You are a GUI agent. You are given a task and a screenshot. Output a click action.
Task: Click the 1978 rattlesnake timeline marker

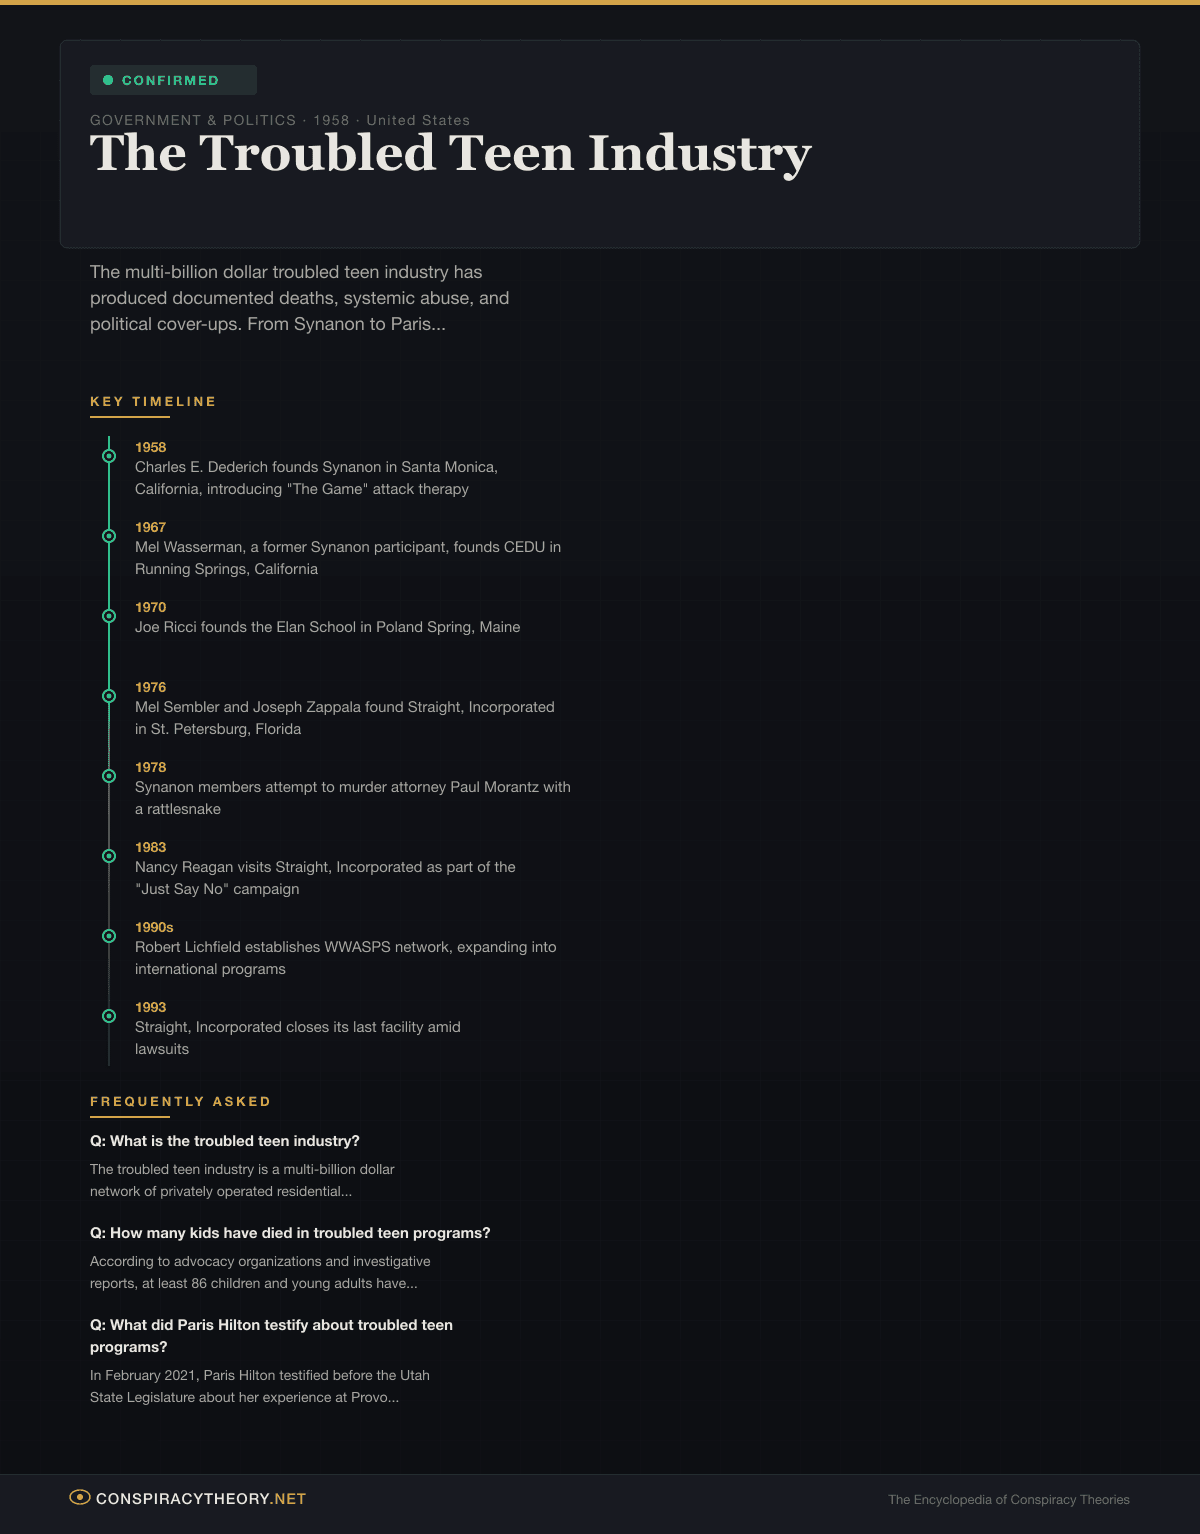[x=109, y=776]
